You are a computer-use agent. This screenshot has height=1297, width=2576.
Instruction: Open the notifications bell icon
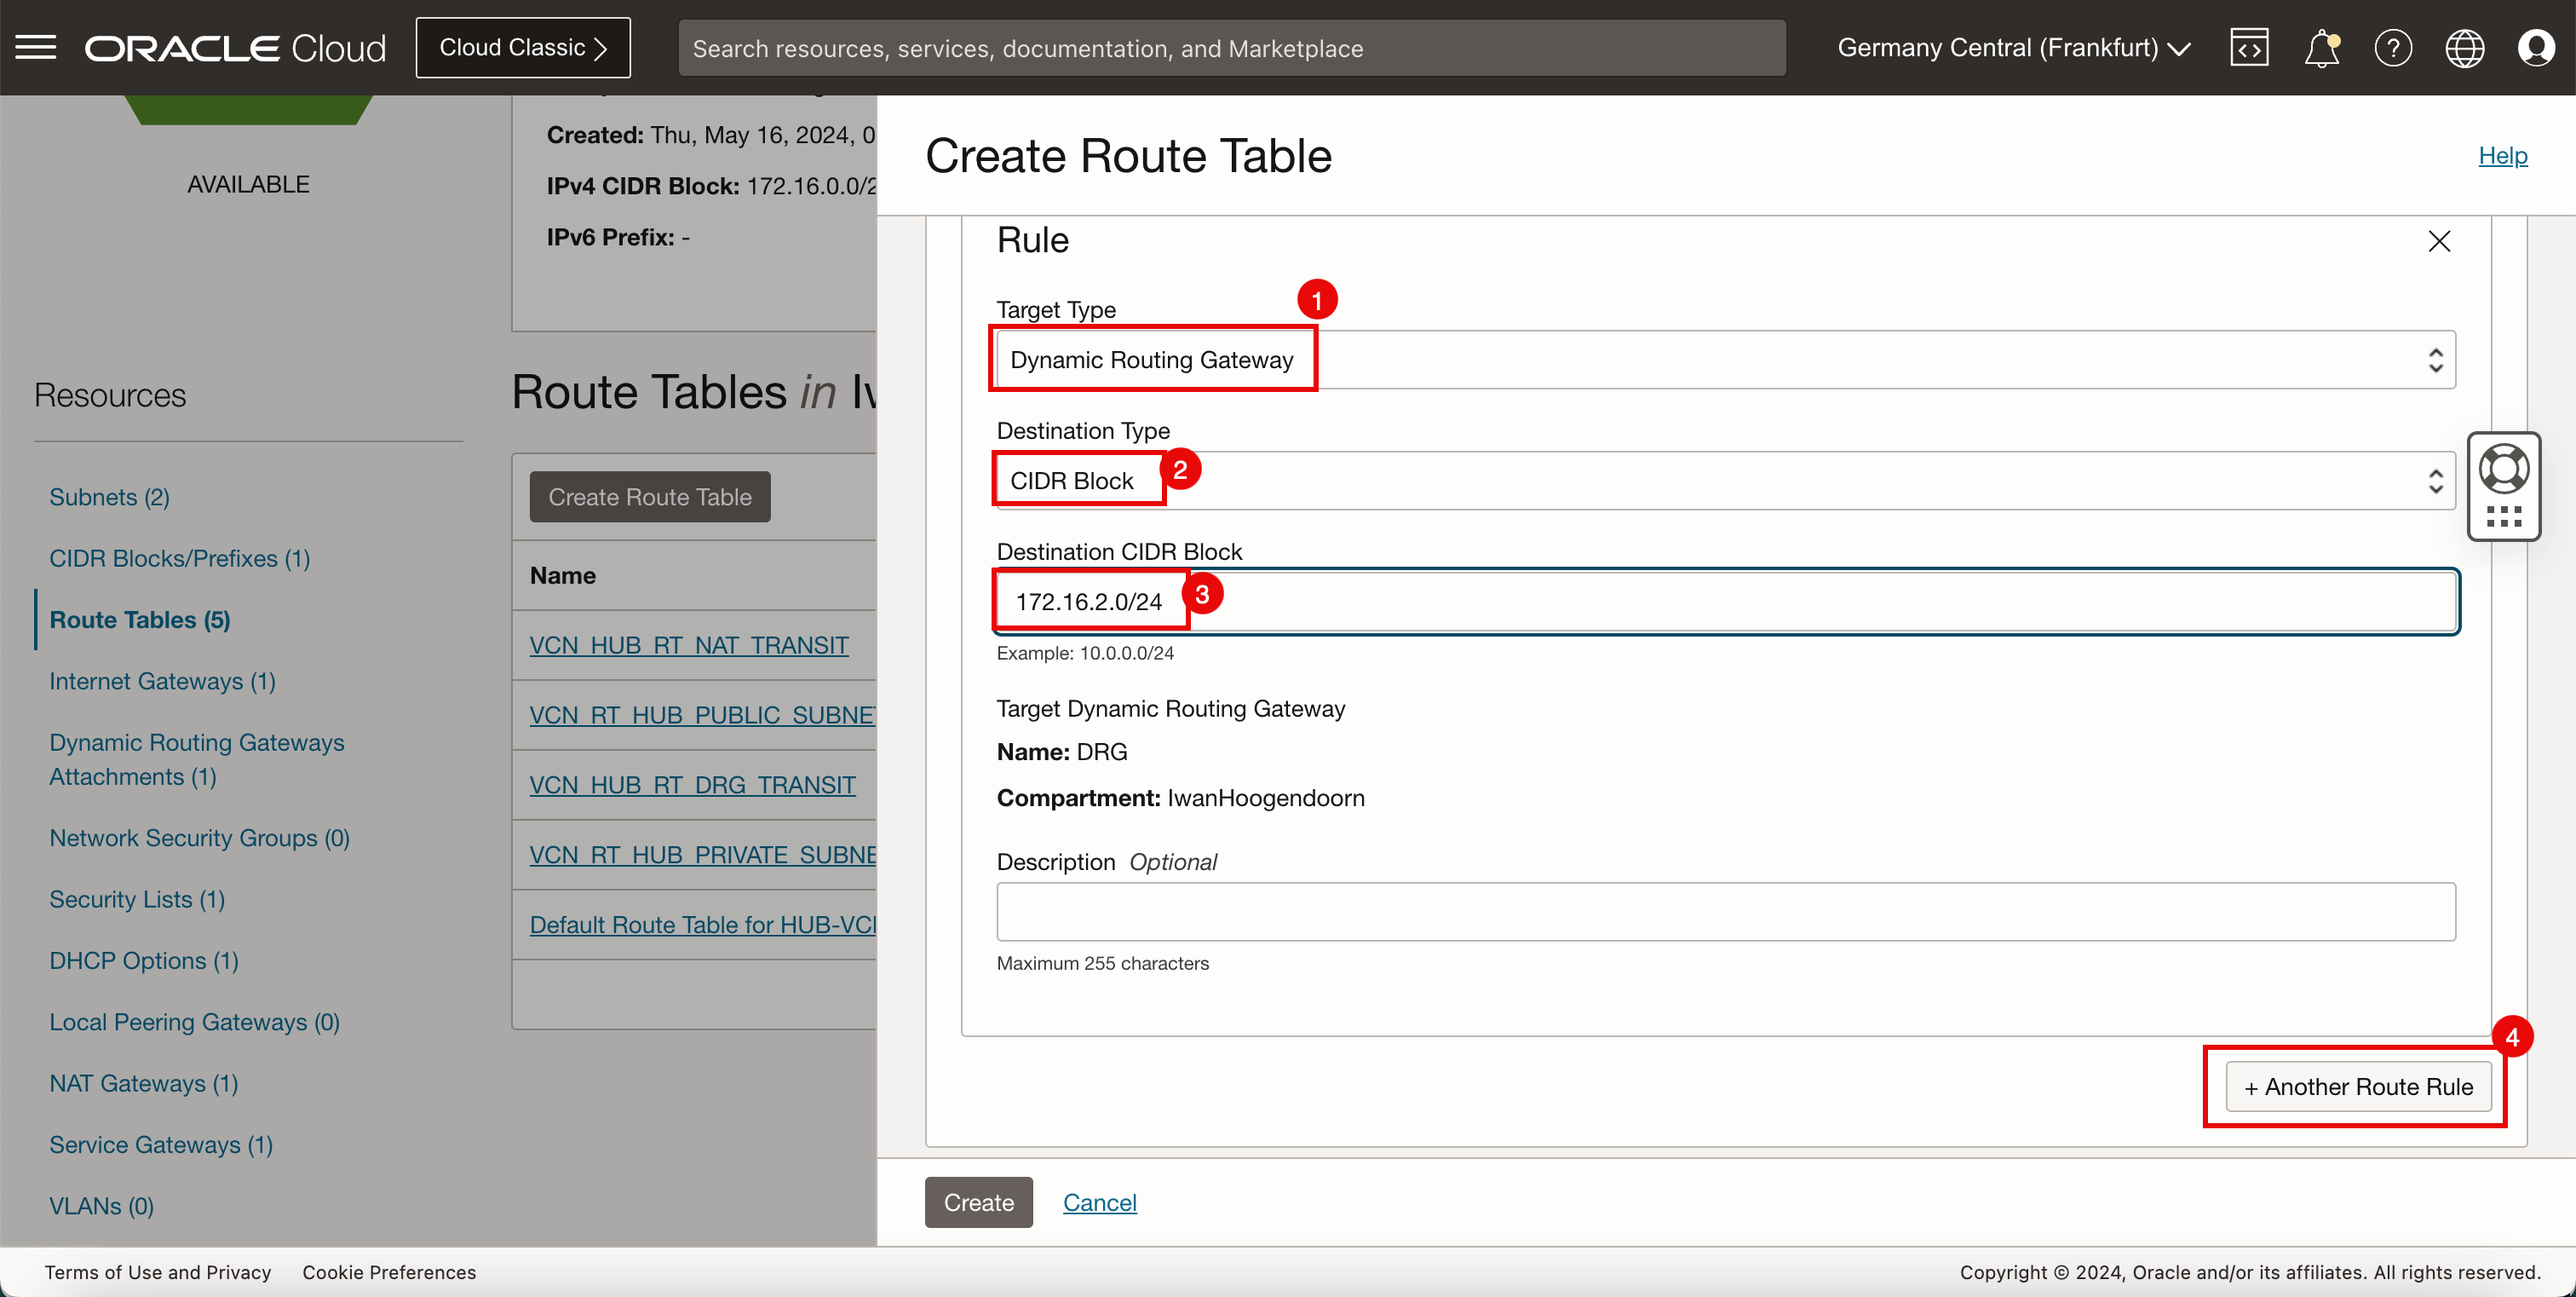tap(2321, 48)
